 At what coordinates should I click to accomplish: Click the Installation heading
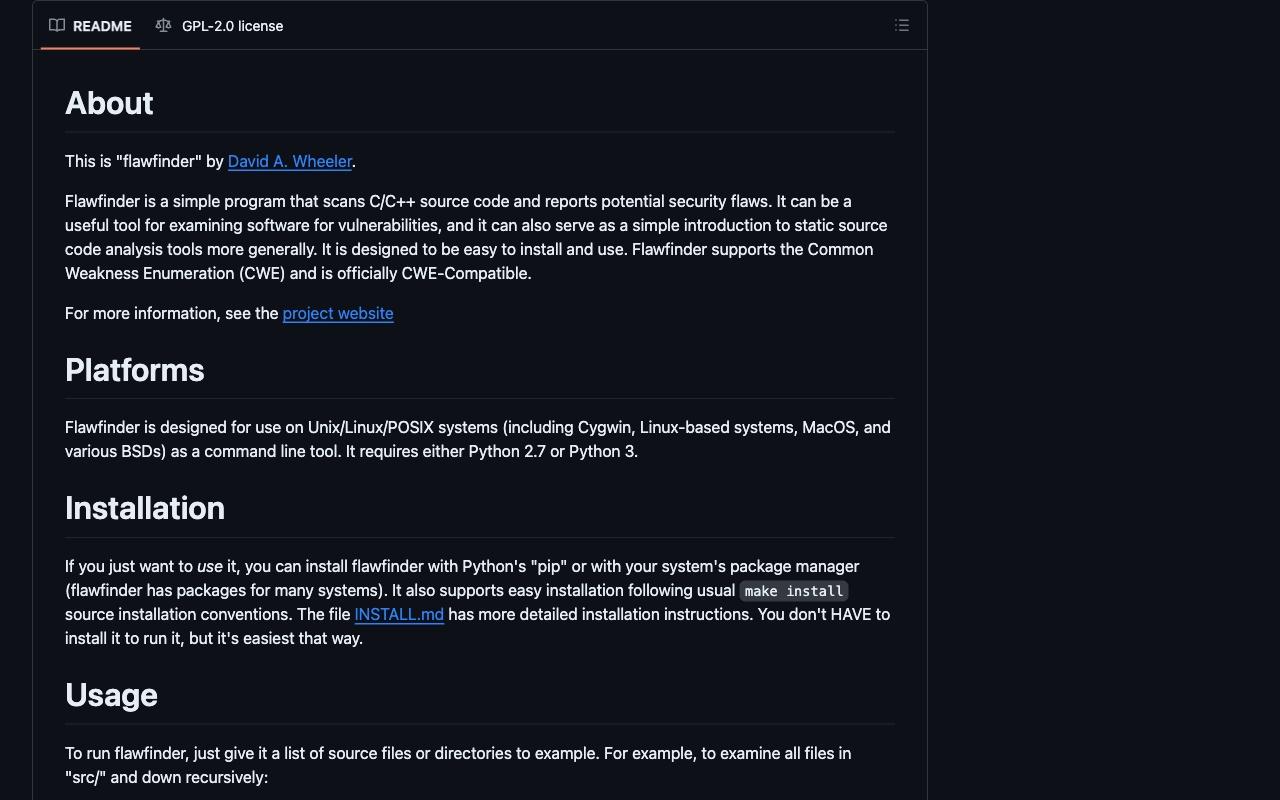145,508
